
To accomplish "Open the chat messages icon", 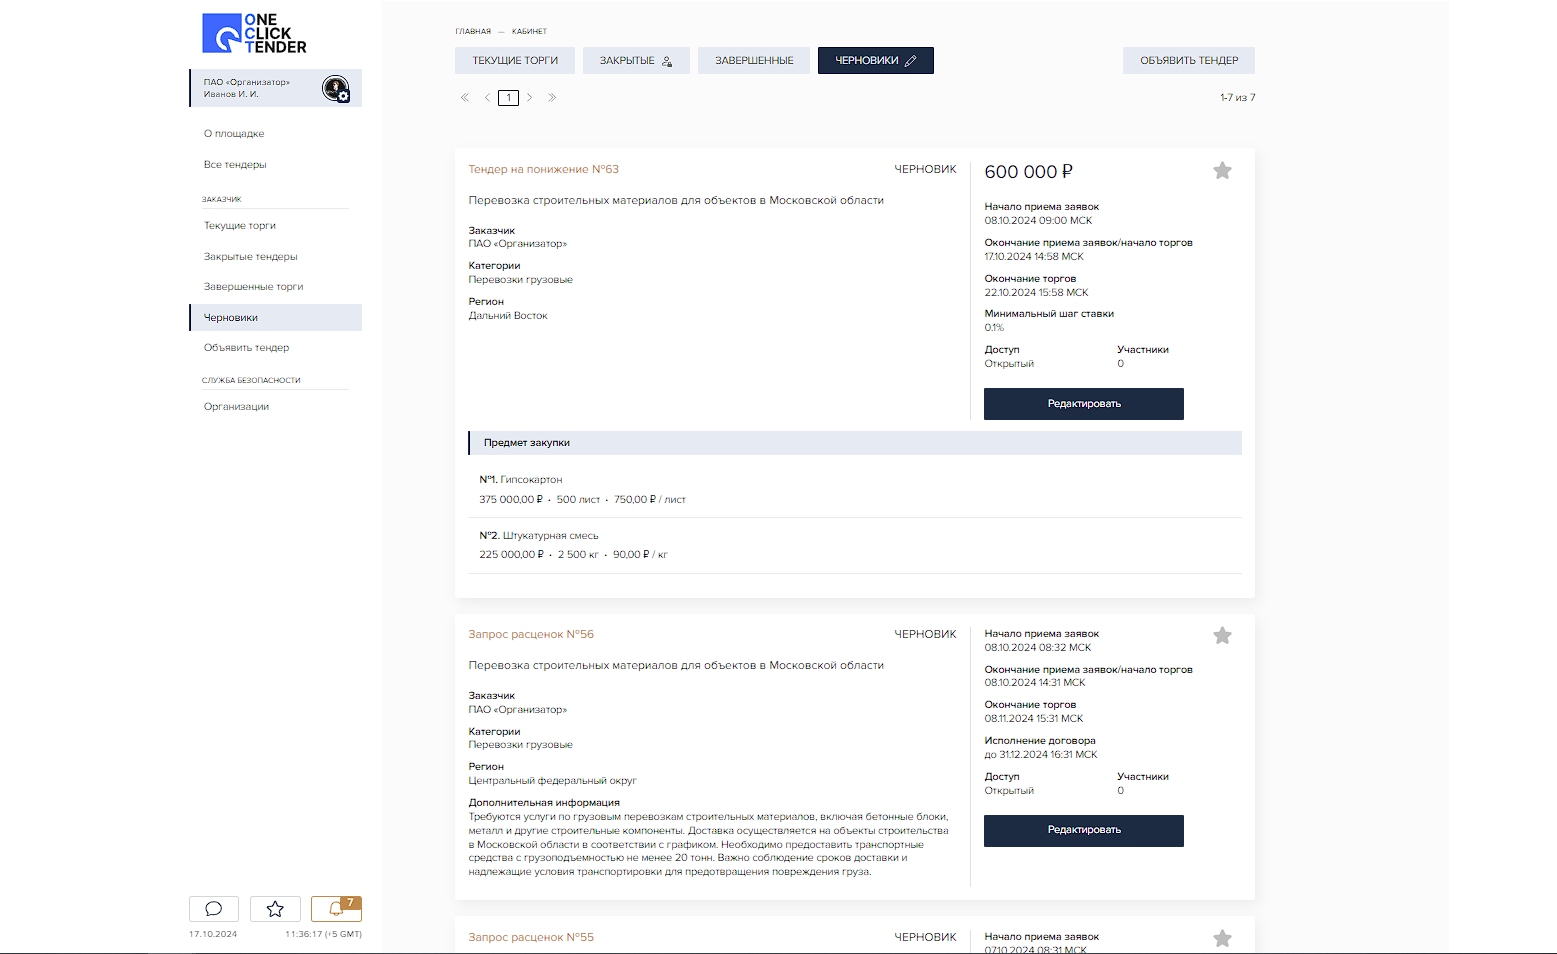I will [x=214, y=908].
